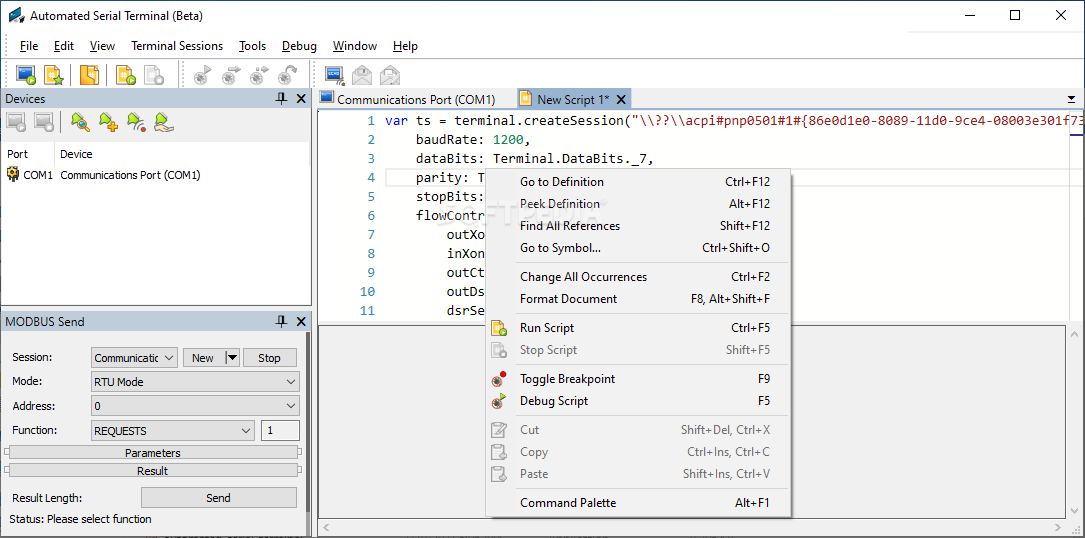Screen dimensions: 1085x538
Task: Open the Debug menu
Action: click(x=299, y=46)
